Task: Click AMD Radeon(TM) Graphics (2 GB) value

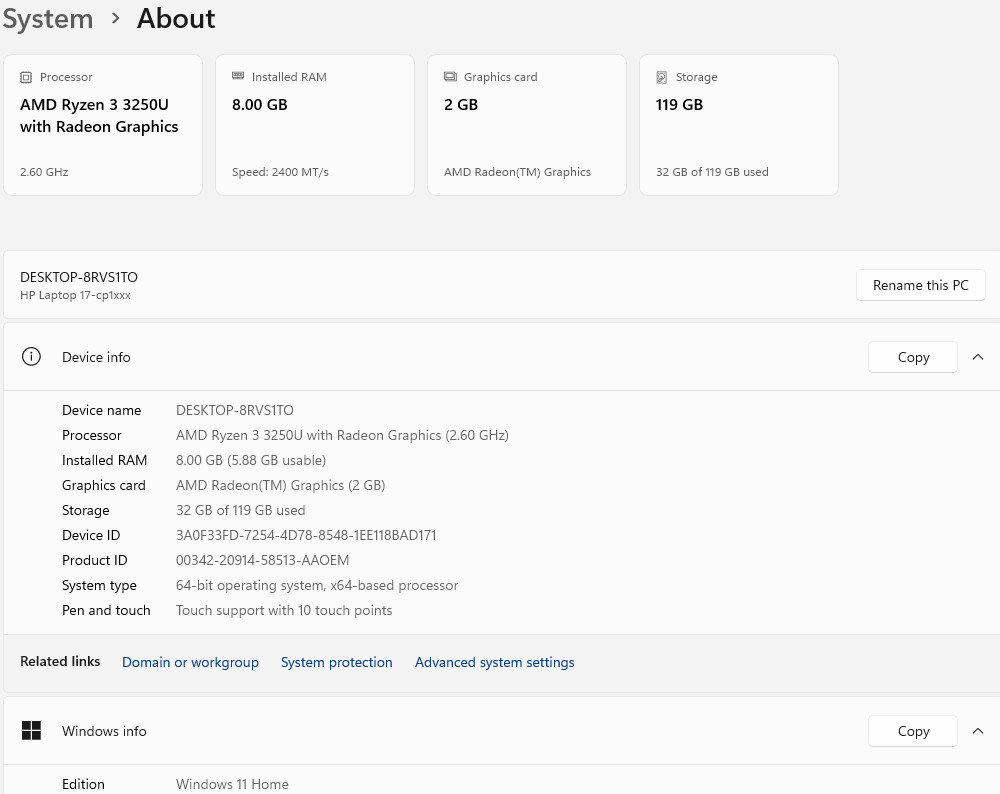Action: pos(281,485)
